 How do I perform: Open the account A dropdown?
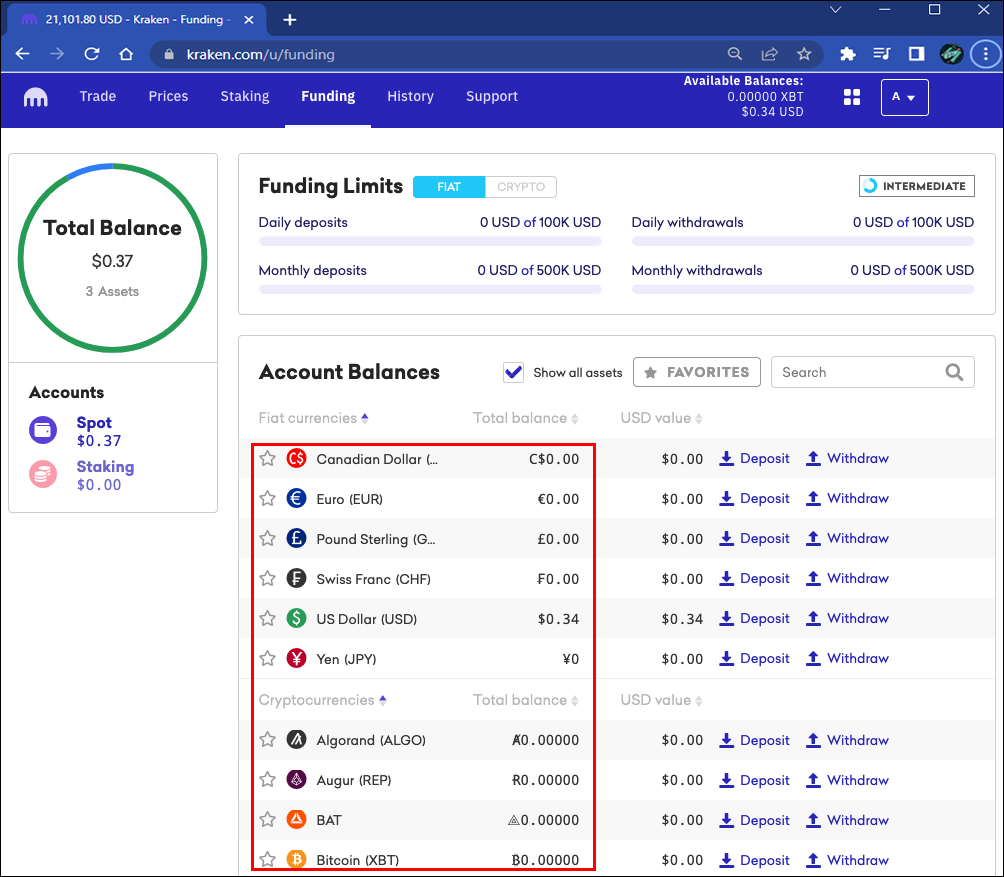coord(904,97)
